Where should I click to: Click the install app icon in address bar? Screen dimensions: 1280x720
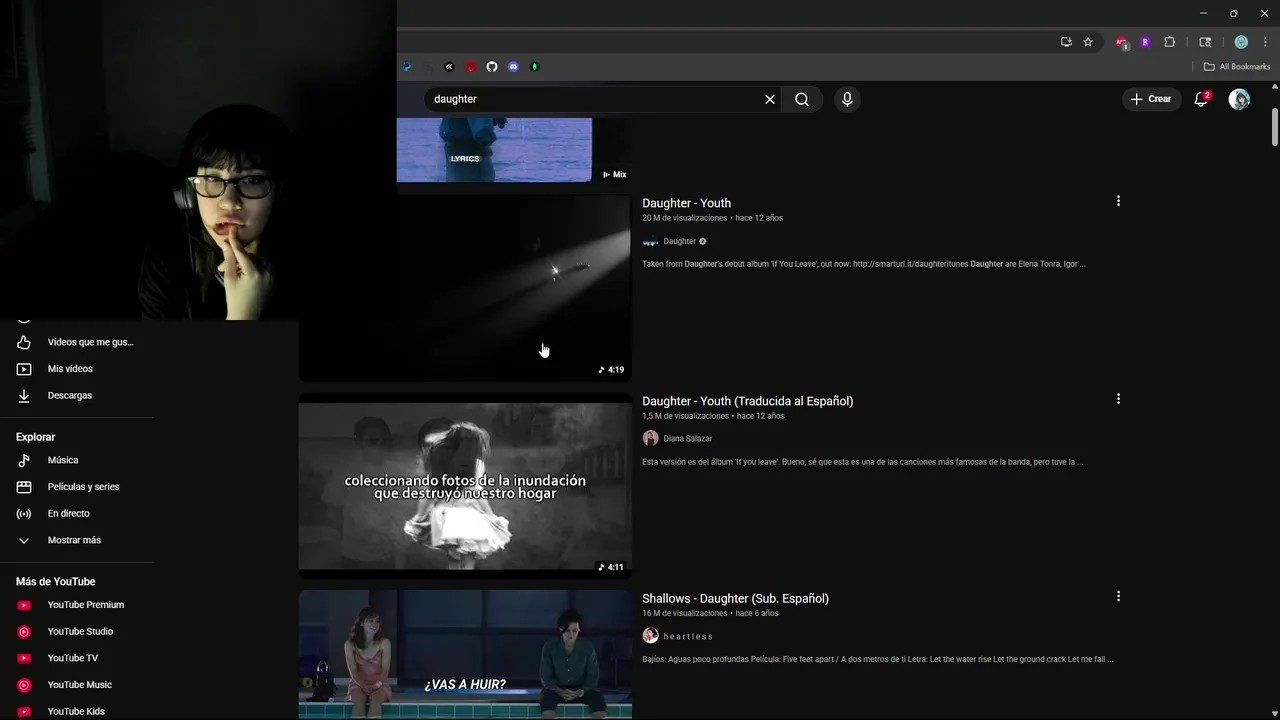pyautogui.click(x=1066, y=42)
